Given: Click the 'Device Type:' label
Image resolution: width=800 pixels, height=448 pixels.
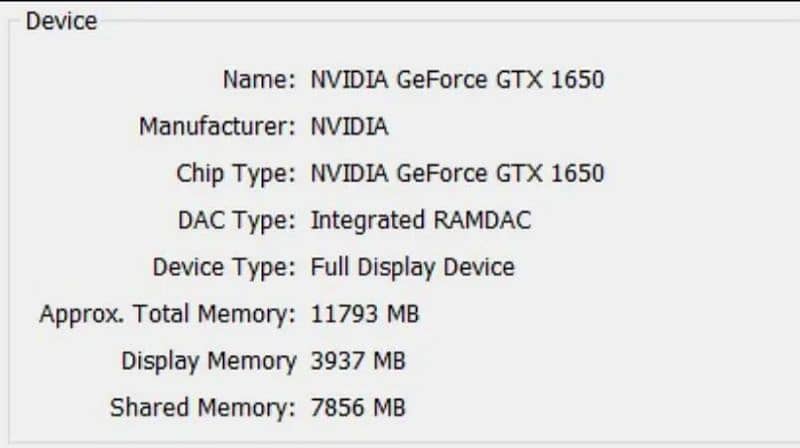Looking at the screenshot, I should tap(224, 267).
